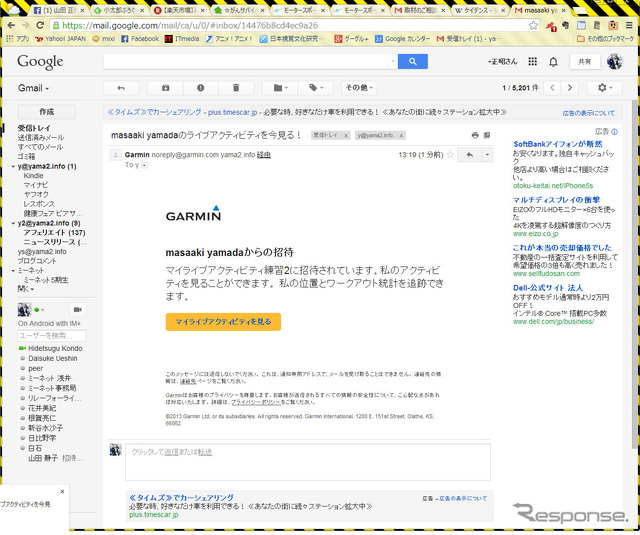This screenshot has height=535, width=640.
Task: Remove the y@yama2.info label from the message
Action: click(x=401, y=135)
